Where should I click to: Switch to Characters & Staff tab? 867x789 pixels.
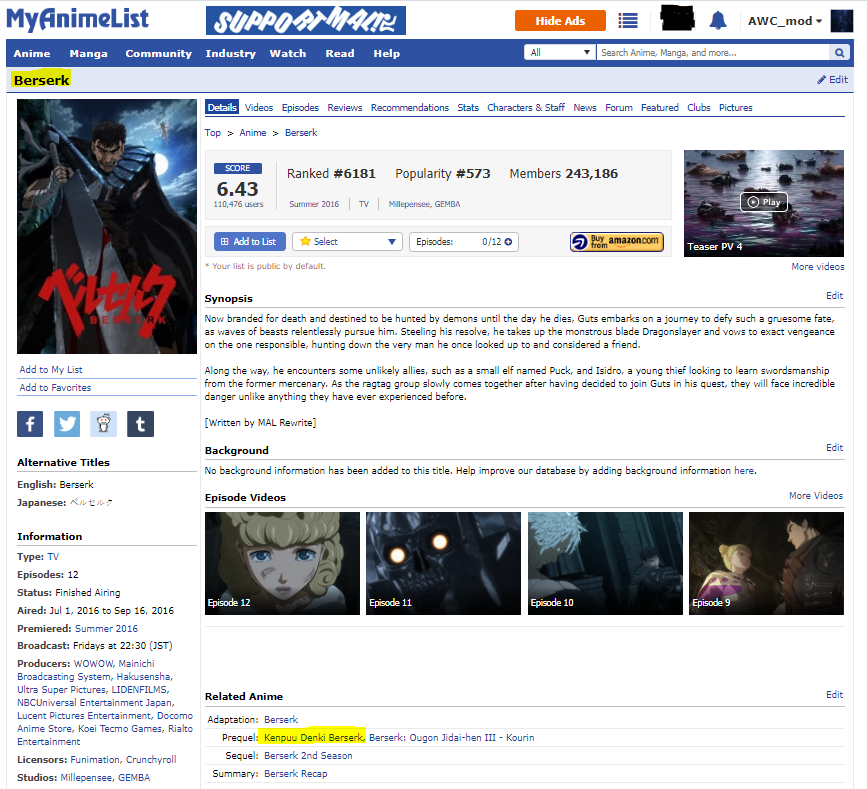[x=526, y=108]
